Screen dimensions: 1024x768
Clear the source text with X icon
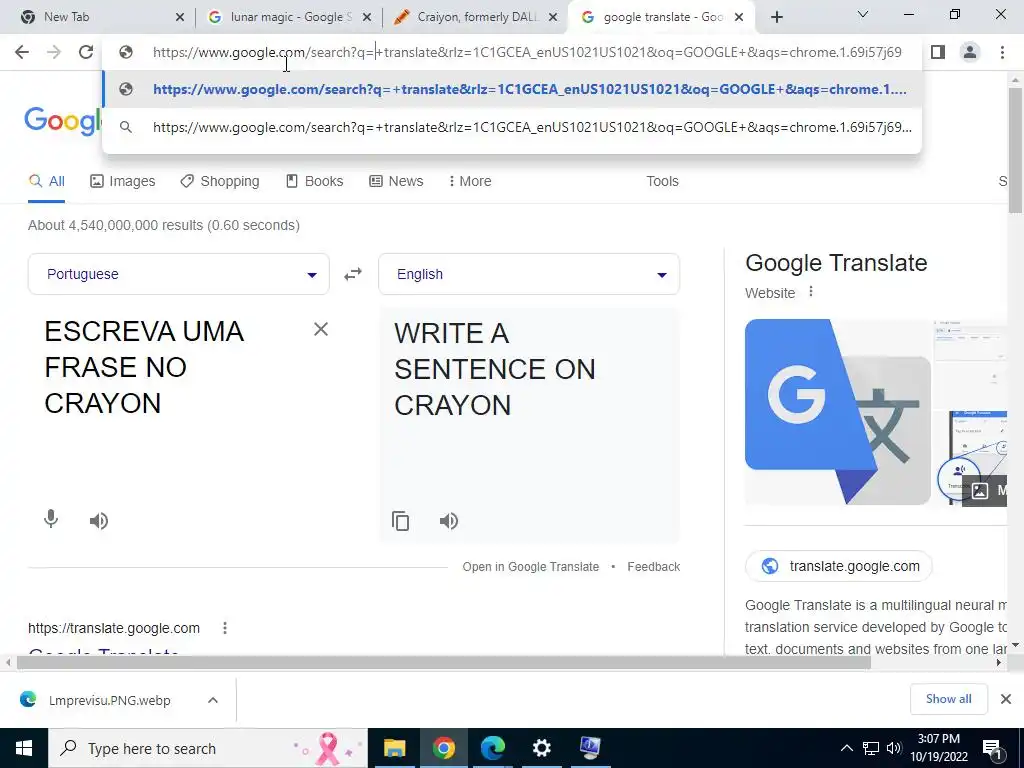coord(321,329)
